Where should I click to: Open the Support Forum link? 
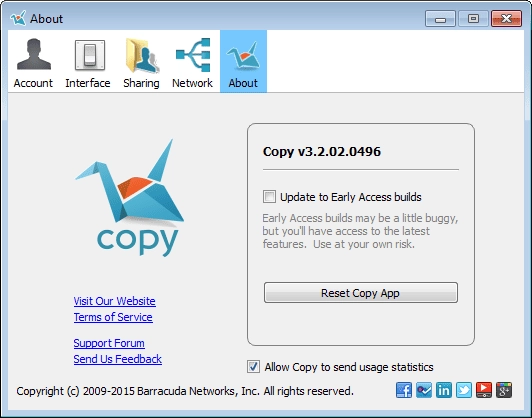pos(109,343)
